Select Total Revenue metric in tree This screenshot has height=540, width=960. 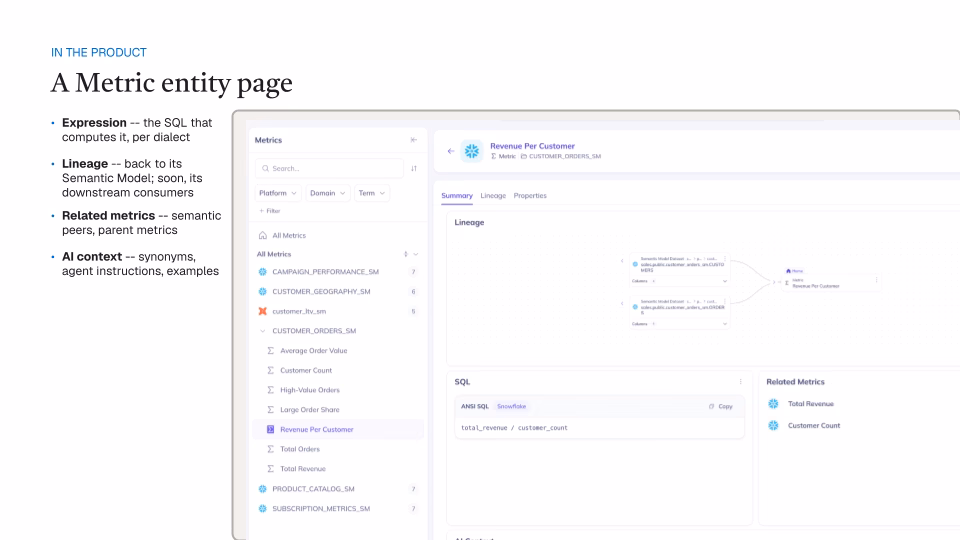pyautogui.click(x=303, y=468)
